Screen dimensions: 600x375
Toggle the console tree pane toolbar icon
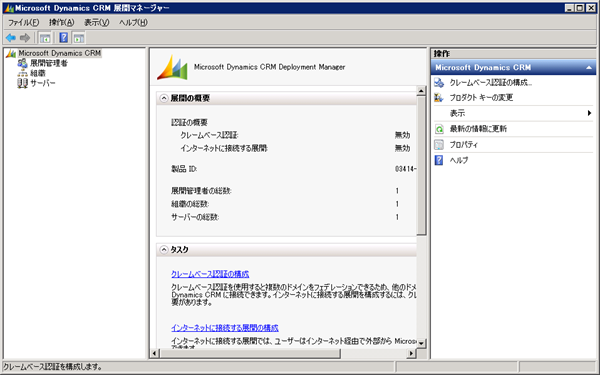click(45, 38)
